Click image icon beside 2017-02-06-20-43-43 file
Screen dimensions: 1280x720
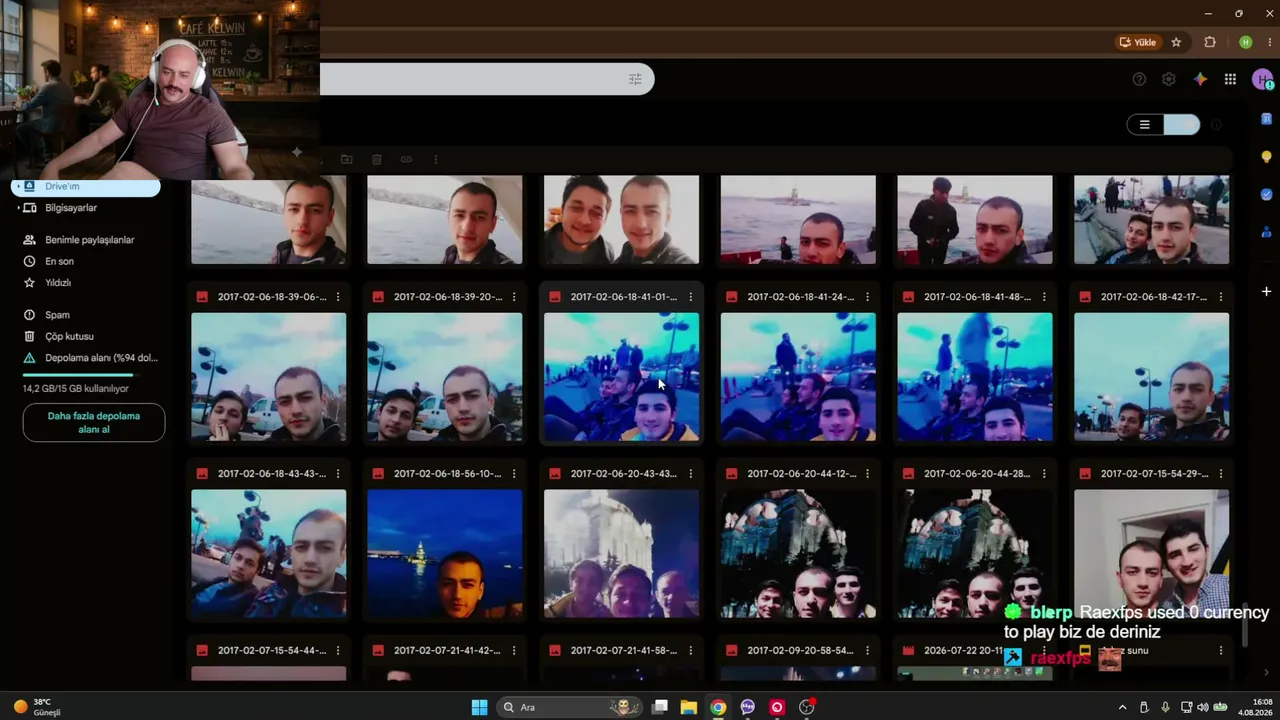pos(554,474)
